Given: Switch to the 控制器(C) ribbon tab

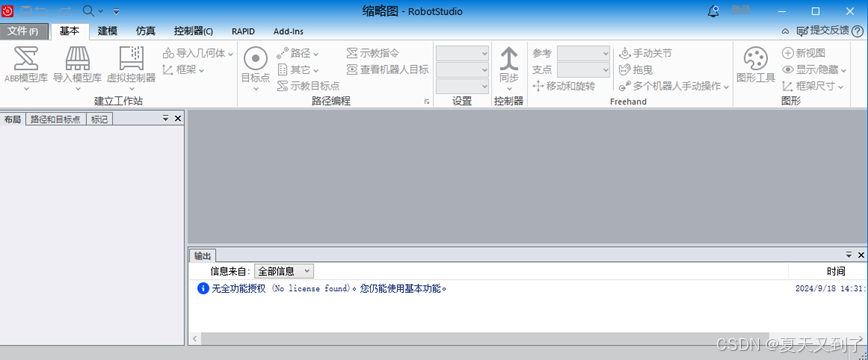Looking at the screenshot, I should pos(193,32).
